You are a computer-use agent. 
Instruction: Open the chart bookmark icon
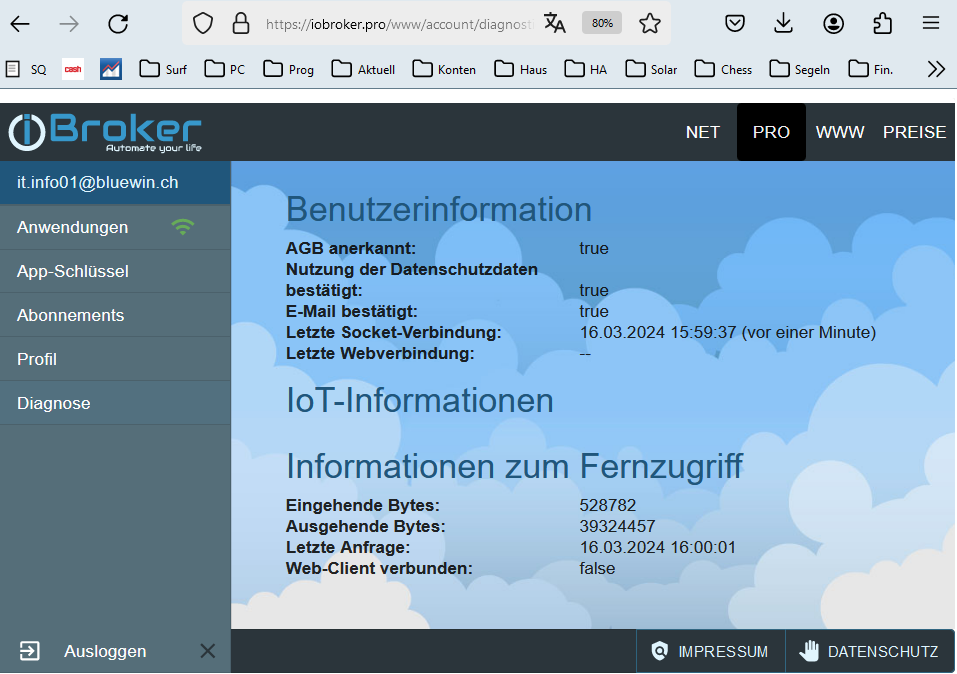pyautogui.click(x=110, y=69)
